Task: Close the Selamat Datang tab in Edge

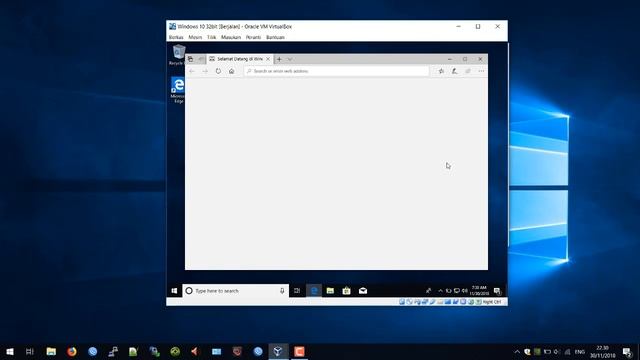Action: click(268, 59)
